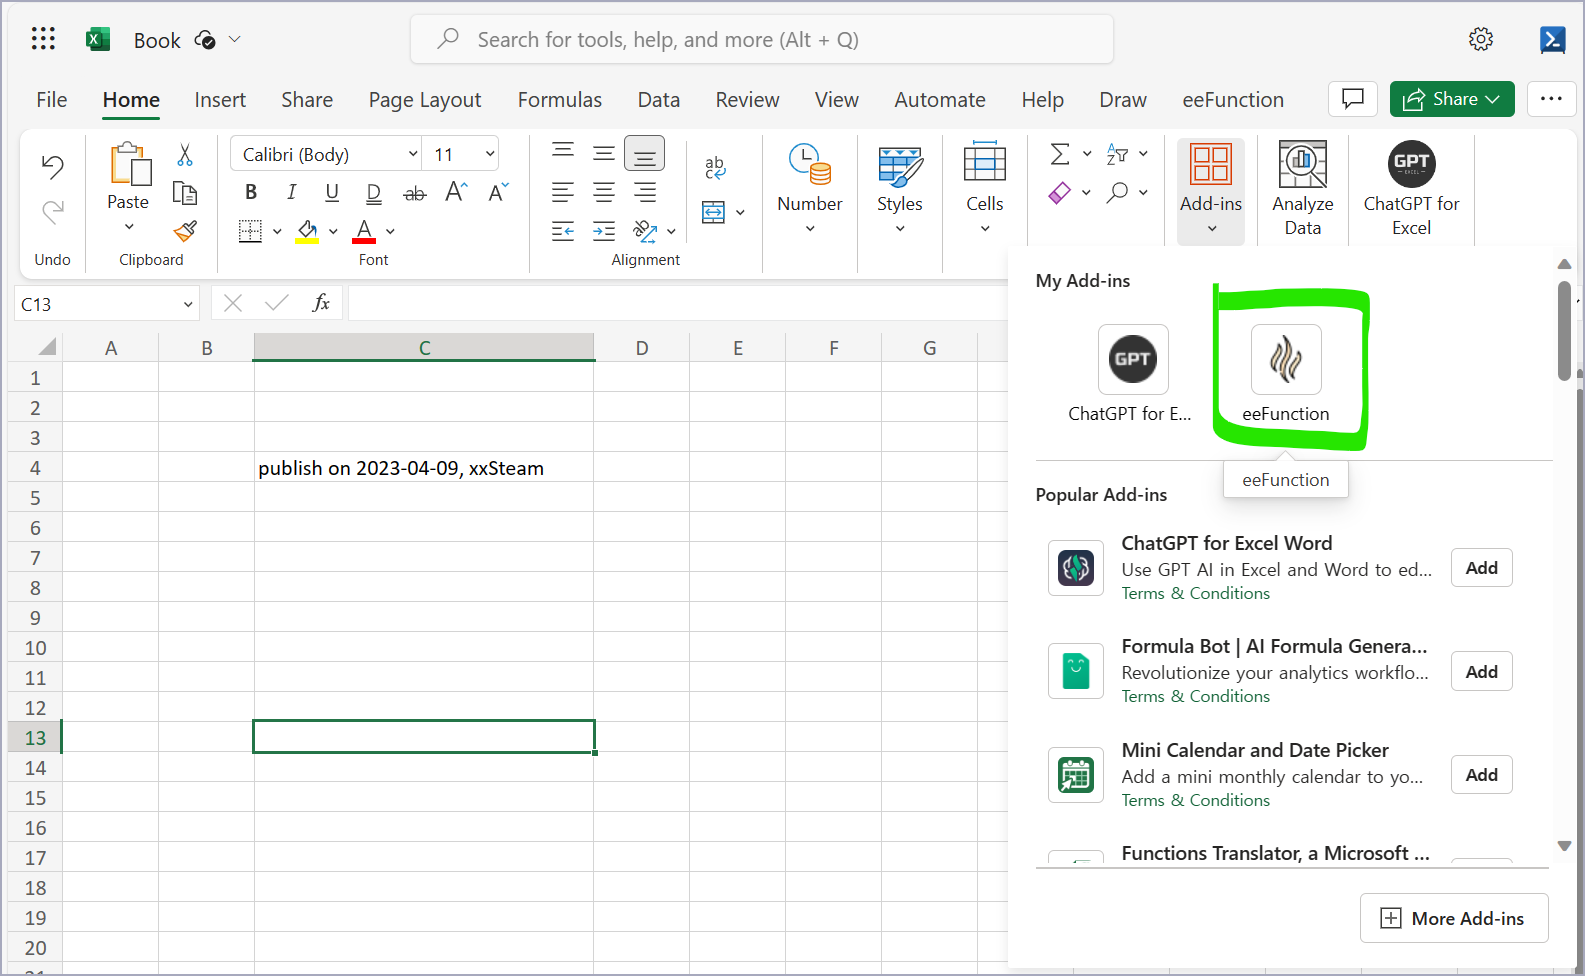
Task: Switch to the Formulas tab
Action: [560, 100]
